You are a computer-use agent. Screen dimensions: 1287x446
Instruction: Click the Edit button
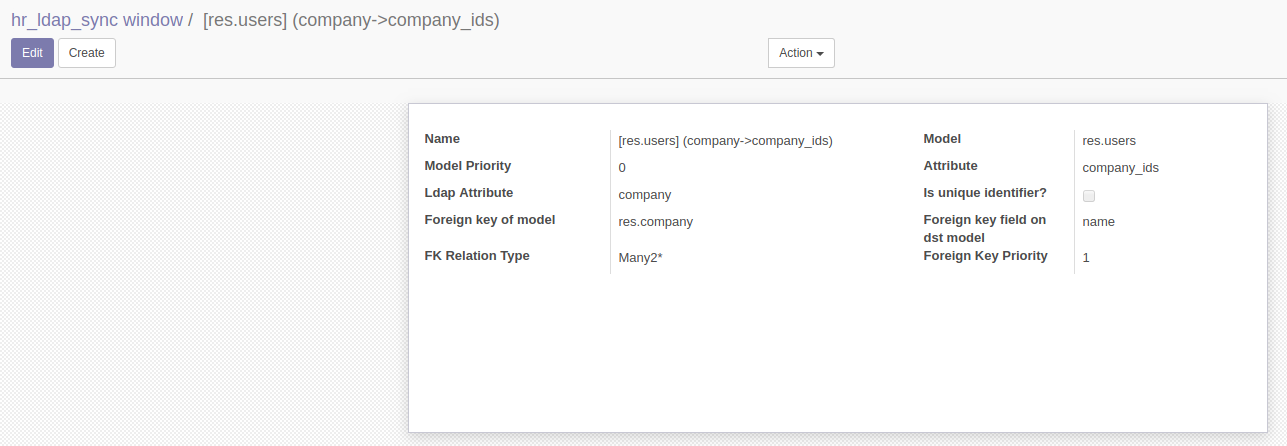coord(32,53)
